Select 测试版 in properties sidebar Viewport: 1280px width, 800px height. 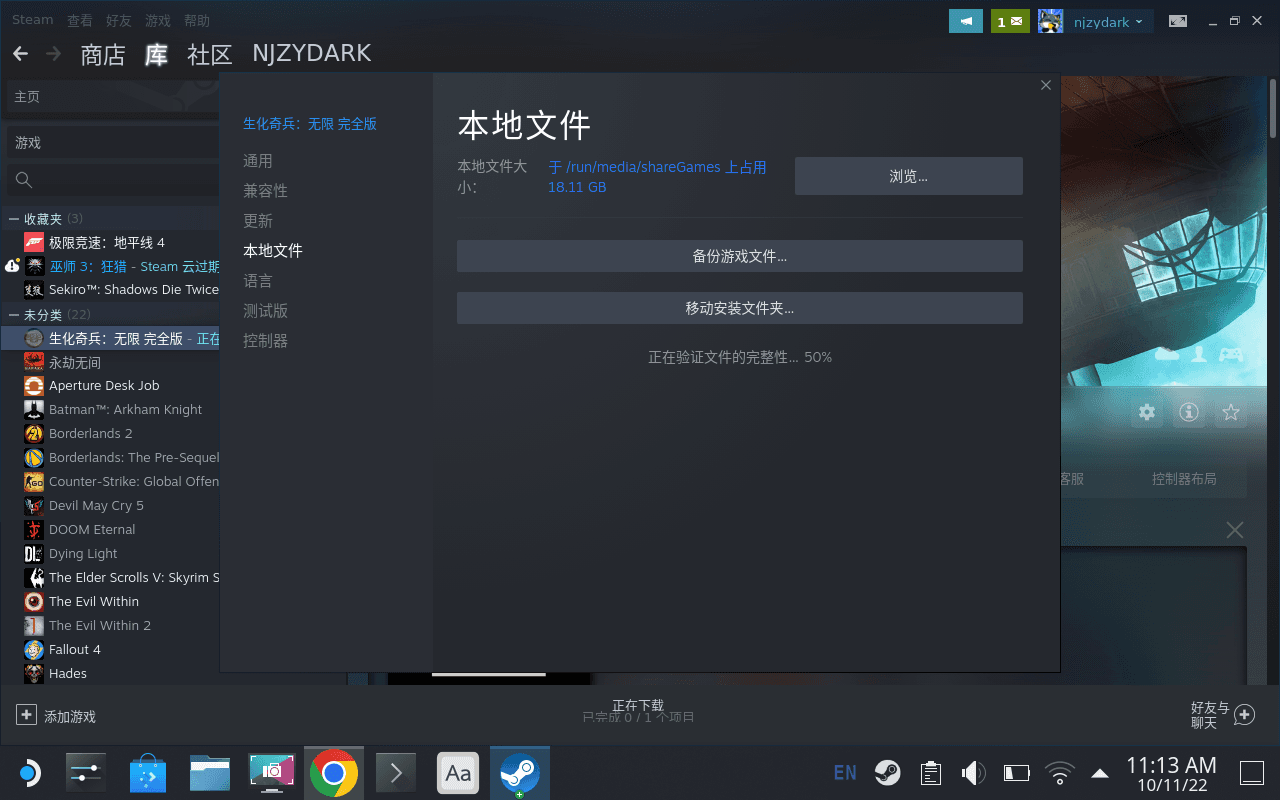pyautogui.click(x=265, y=311)
